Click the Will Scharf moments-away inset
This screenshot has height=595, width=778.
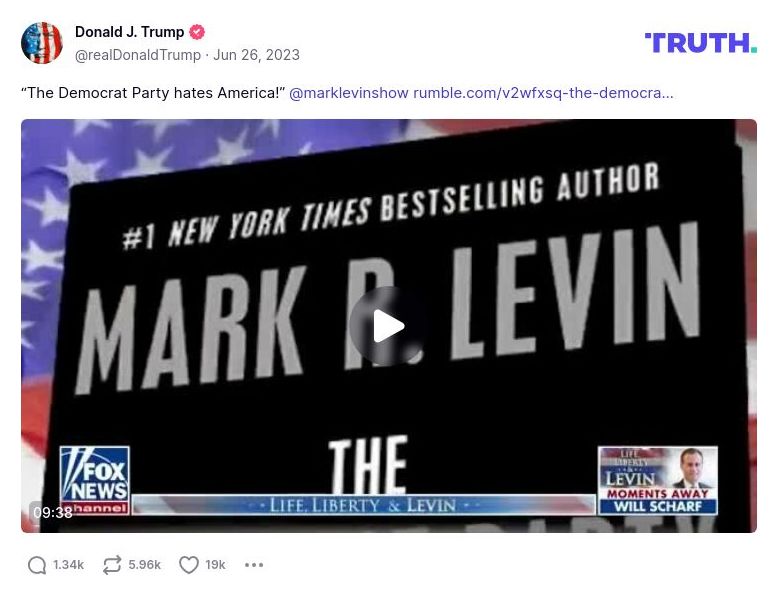(658, 480)
